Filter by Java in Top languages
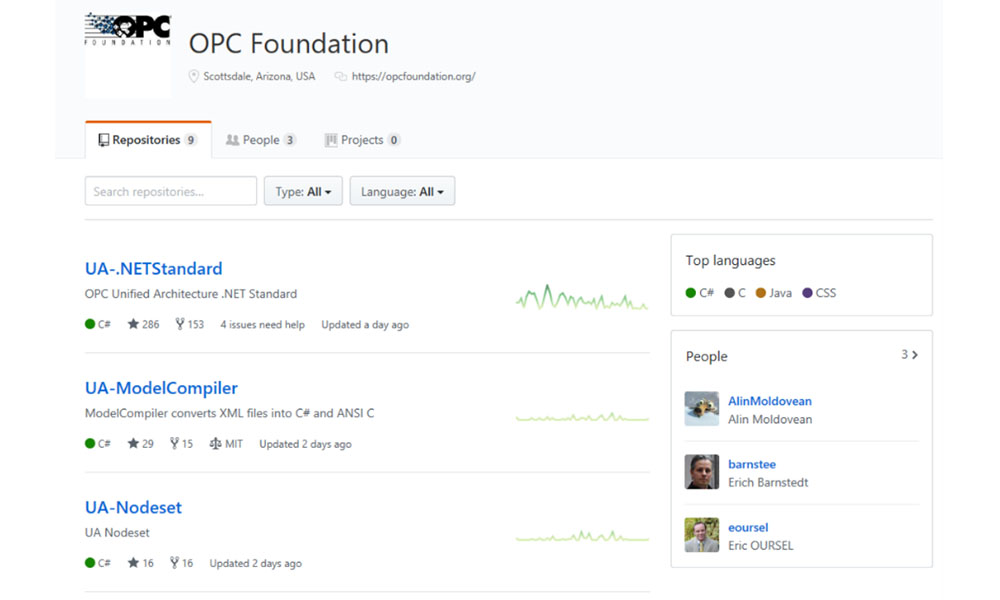Image resolution: width=1000 pixels, height=600 pixels. click(774, 293)
